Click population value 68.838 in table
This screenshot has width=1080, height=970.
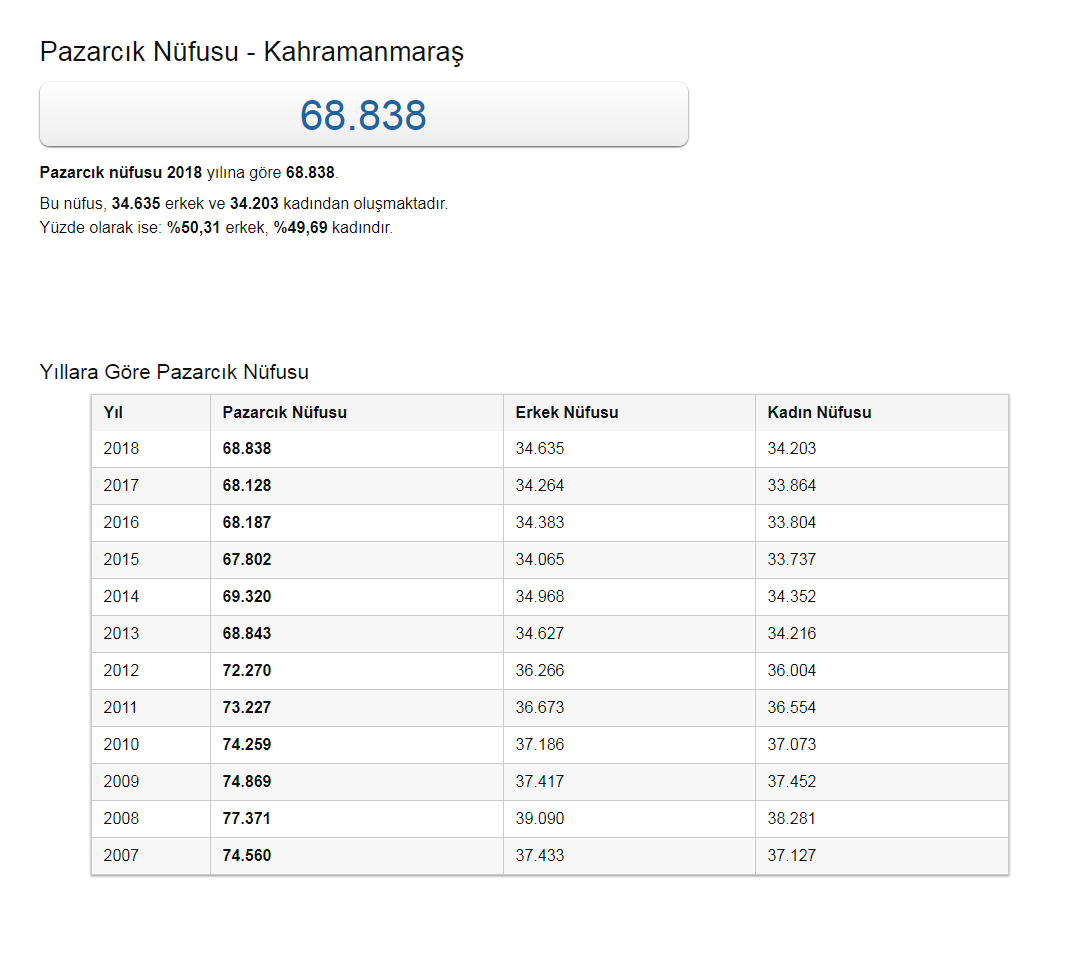(247, 448)
